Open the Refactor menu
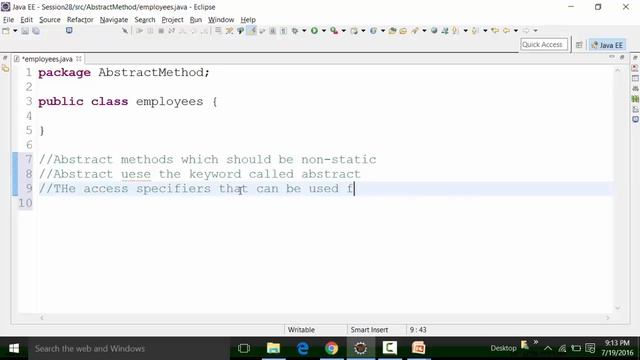The width and height of the screenshot is (640, 360). tap(80, 20)
